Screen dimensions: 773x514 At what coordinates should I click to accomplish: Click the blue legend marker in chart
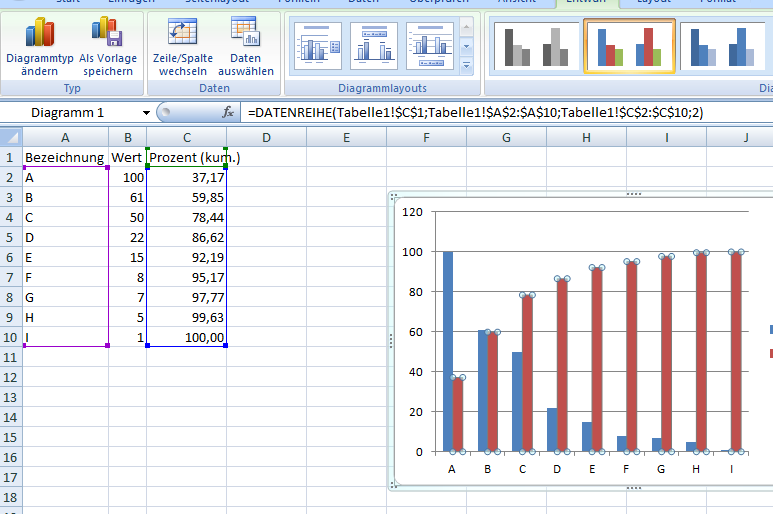(771, 330)
